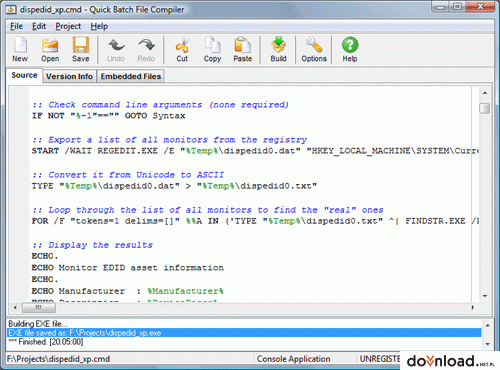
Task: Click the New file toolbar icon
Action: tap(20, 45)
